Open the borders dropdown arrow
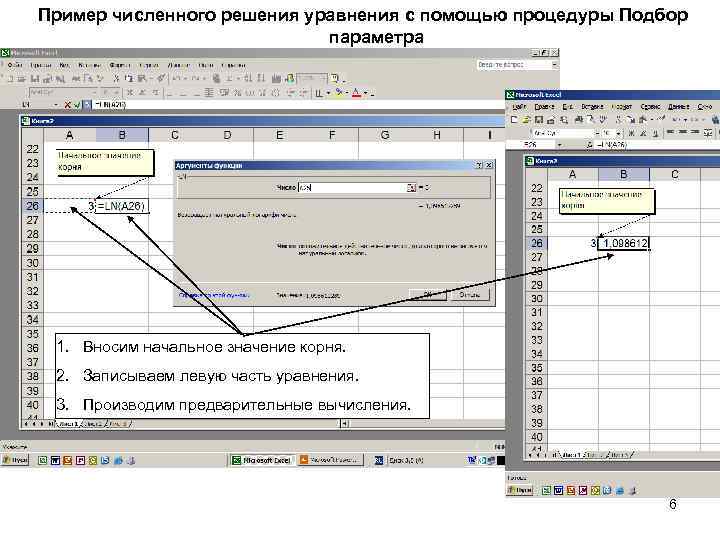This screenshot has height=540, width=720. pos(328,93)
